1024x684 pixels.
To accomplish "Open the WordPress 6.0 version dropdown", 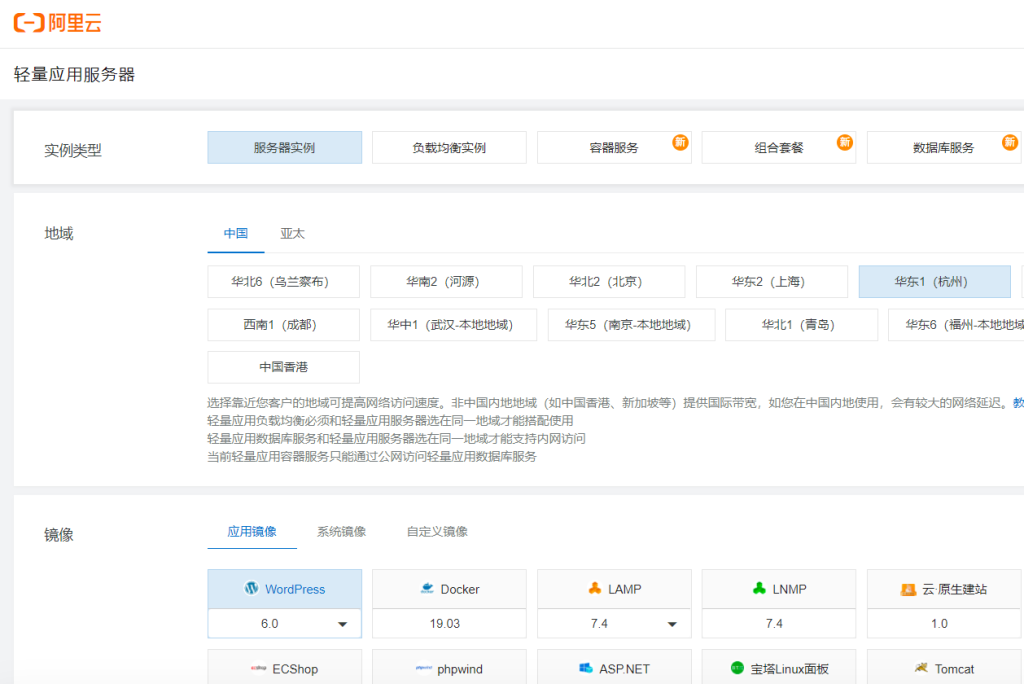I will (x=342, y=624).
